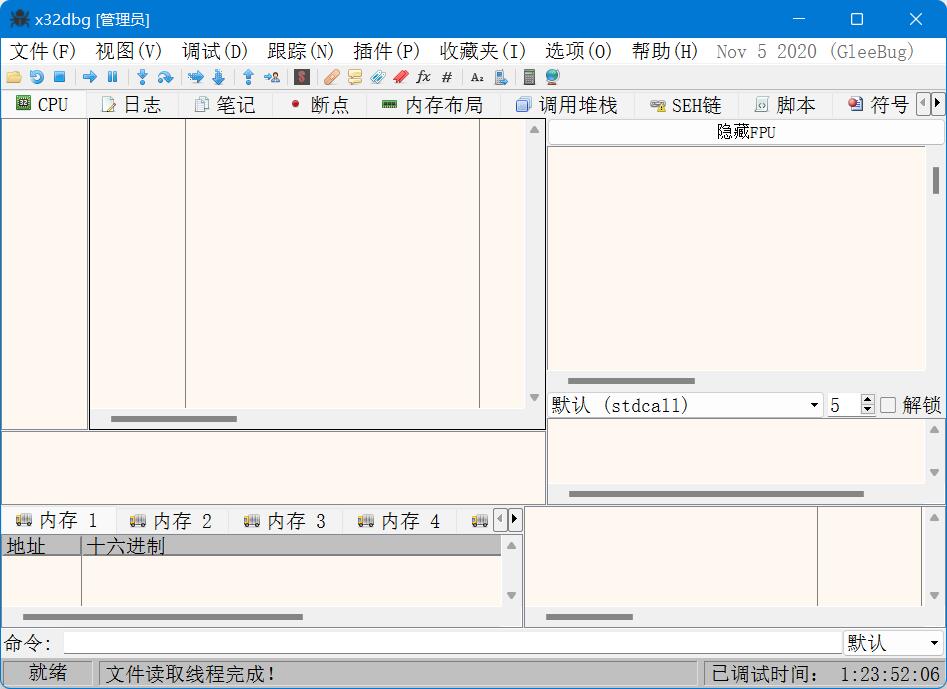This screenshot has height=689, width=947.
Task: Switch to the 内存布局 tab
Action: [432, 105]
